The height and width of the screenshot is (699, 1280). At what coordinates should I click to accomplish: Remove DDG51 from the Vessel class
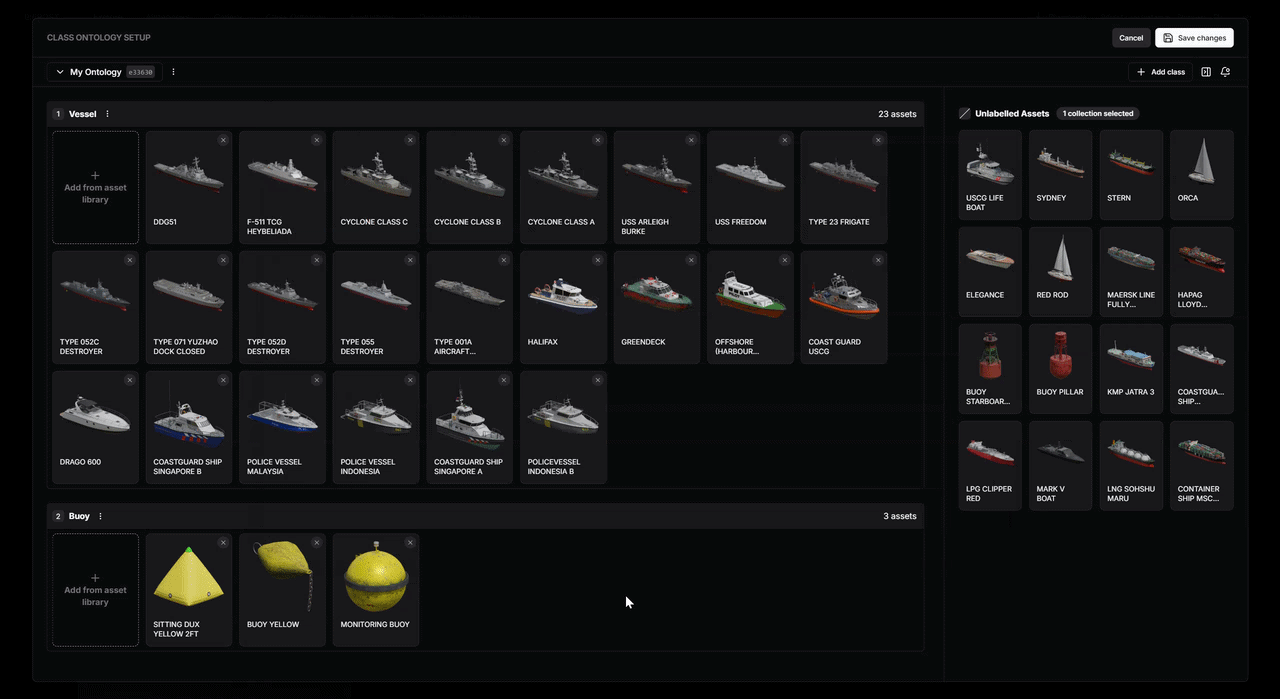[x=223, y=140]
